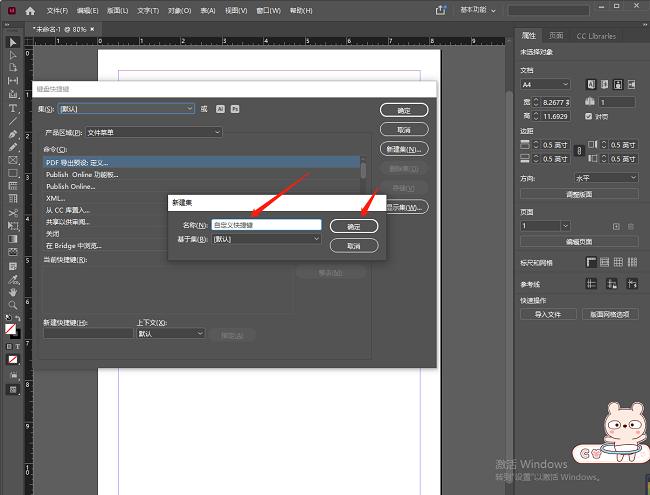Viewport: 650px width, 495px height.
Task: Click the add page icon in Properties
Action: tap(616, 226)
